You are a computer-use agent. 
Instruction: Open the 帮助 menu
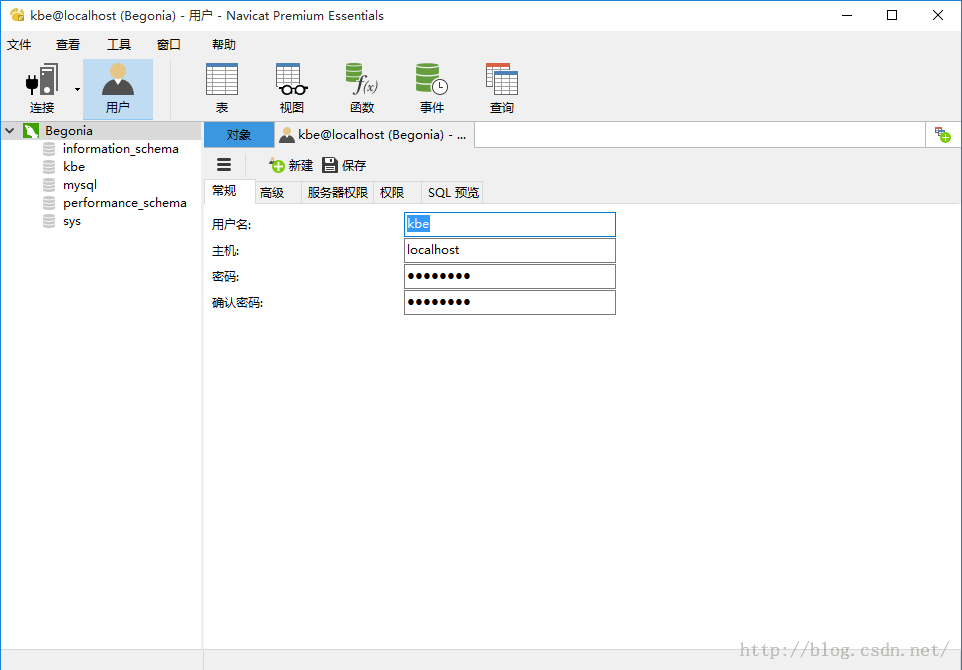click(224, 44)
